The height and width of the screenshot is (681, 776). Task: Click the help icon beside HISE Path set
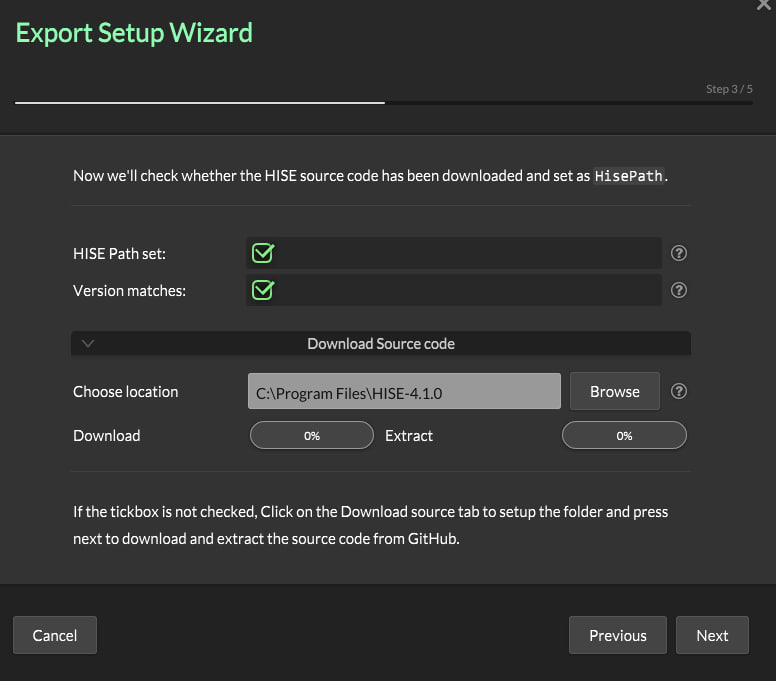pyautogui.click(x=679, y=254)
